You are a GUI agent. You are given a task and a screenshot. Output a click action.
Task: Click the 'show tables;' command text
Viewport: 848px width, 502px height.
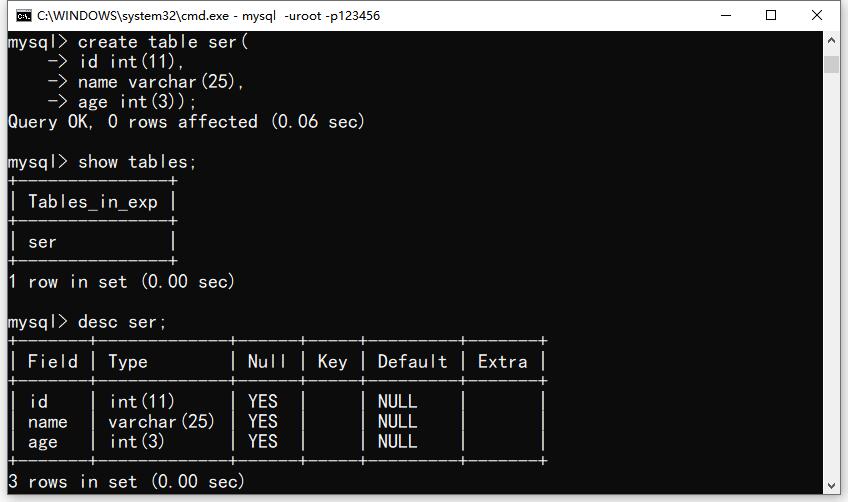(x=137, y=162)
